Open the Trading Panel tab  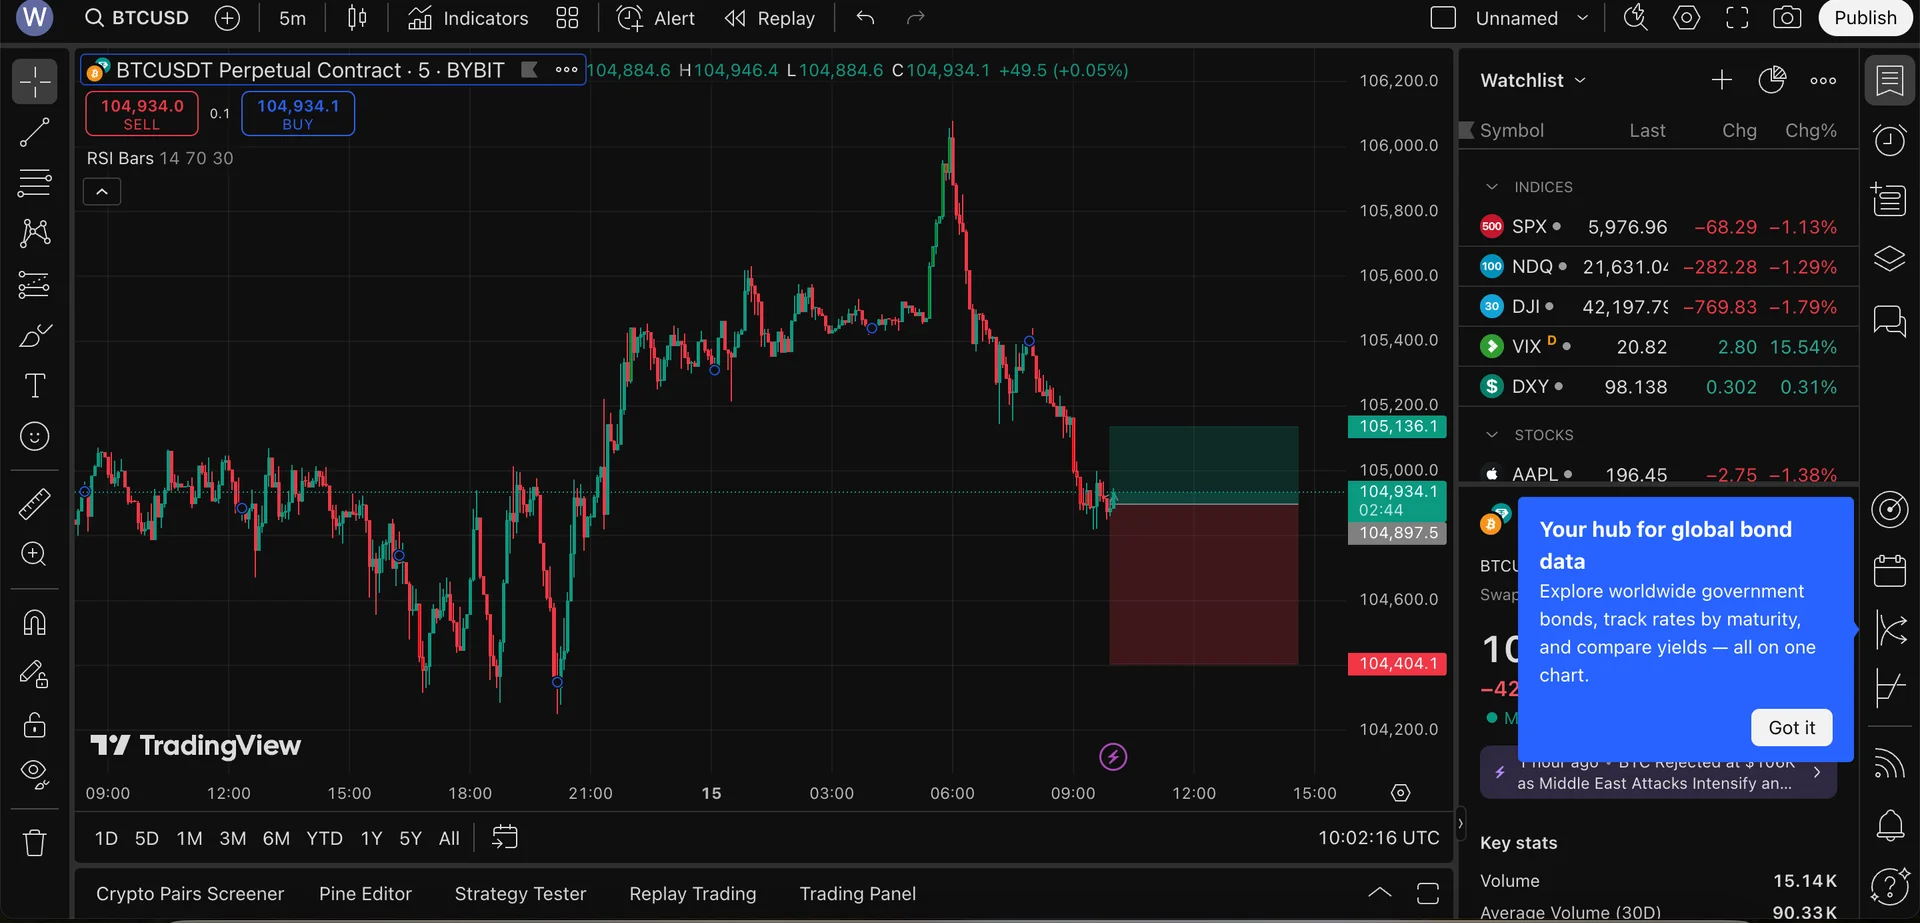click(x=857, y=894)
